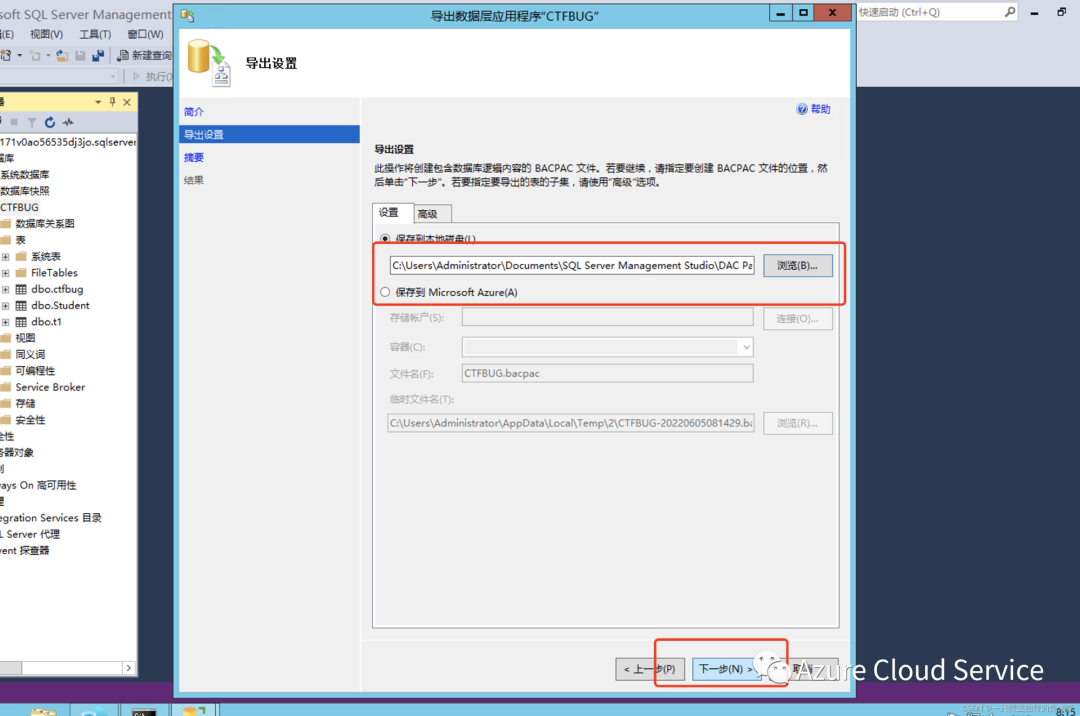Close the Object Explorer panel with X
Viewport: 1080px width, 716px height.
[x=127, y=102]
